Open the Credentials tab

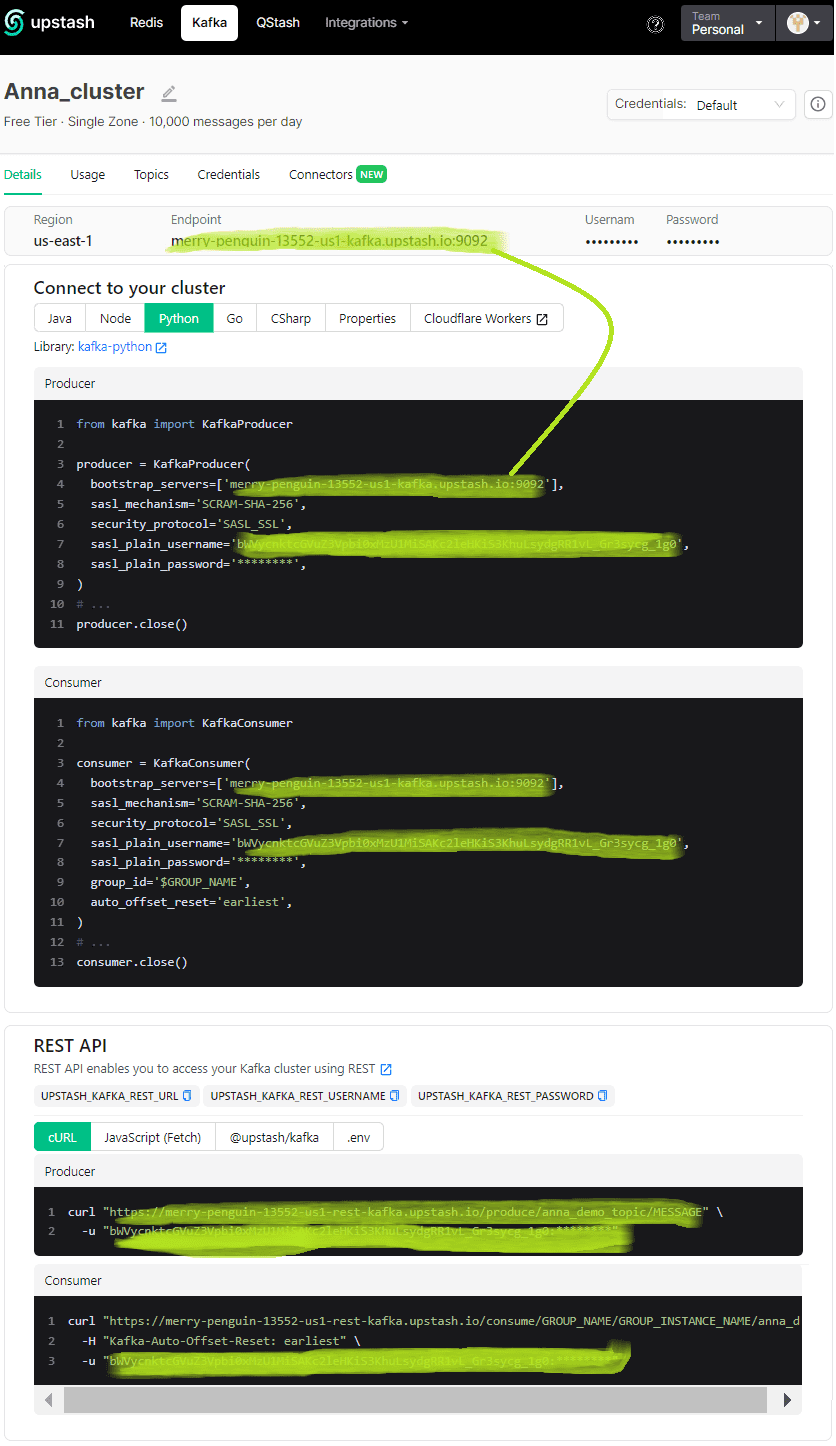(229, 174)
